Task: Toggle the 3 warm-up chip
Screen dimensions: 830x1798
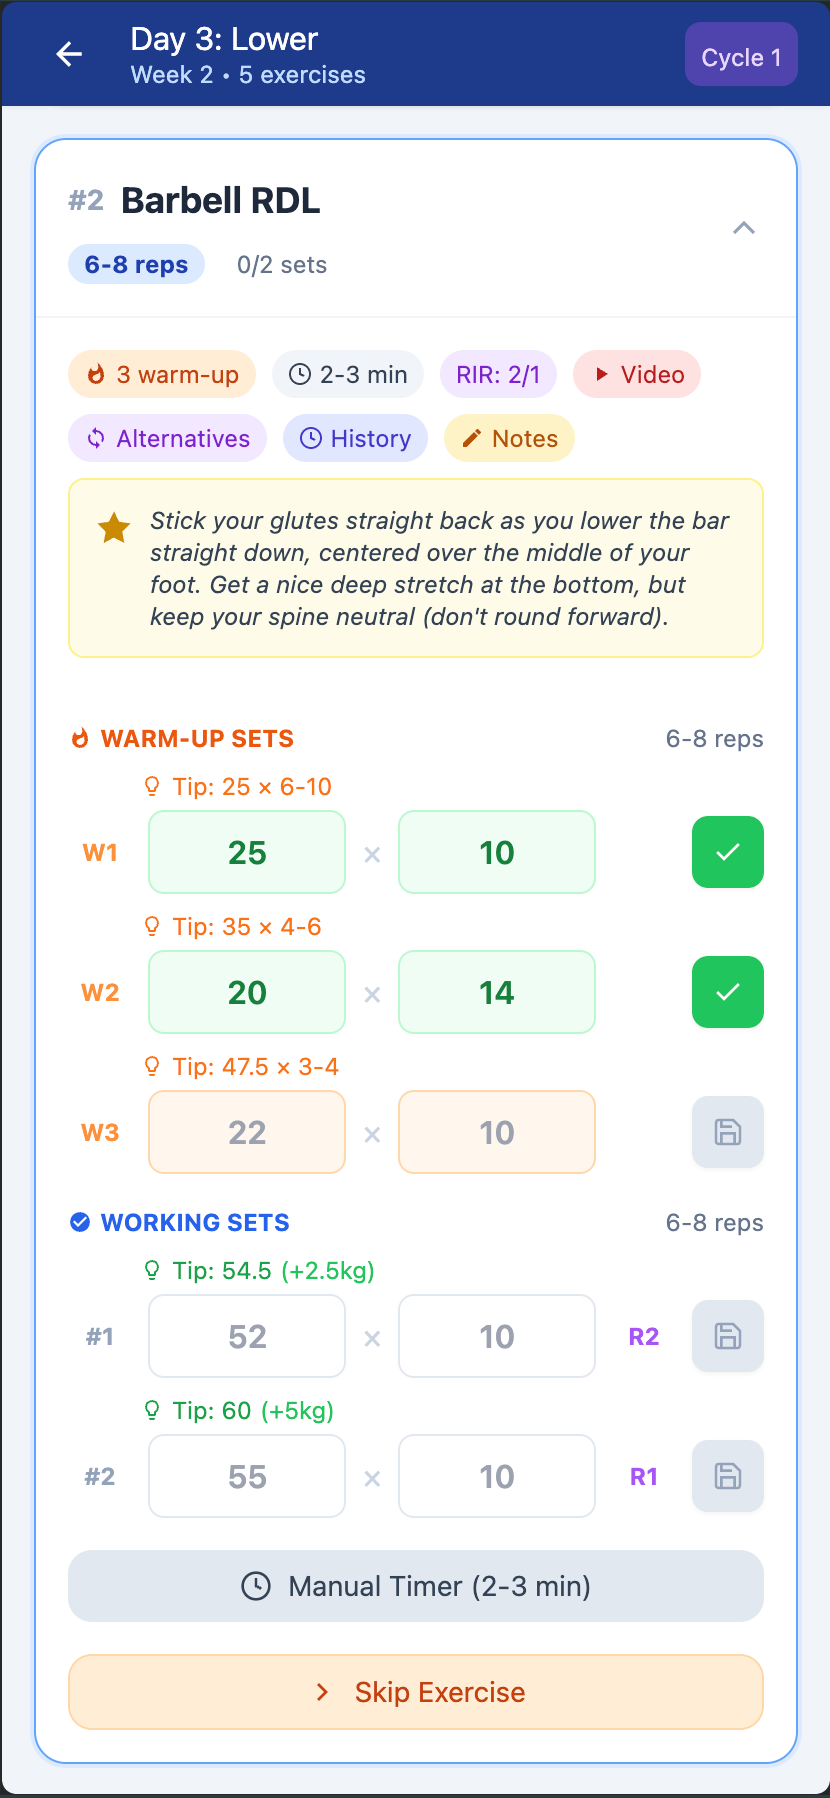Action: coord(161,375)
